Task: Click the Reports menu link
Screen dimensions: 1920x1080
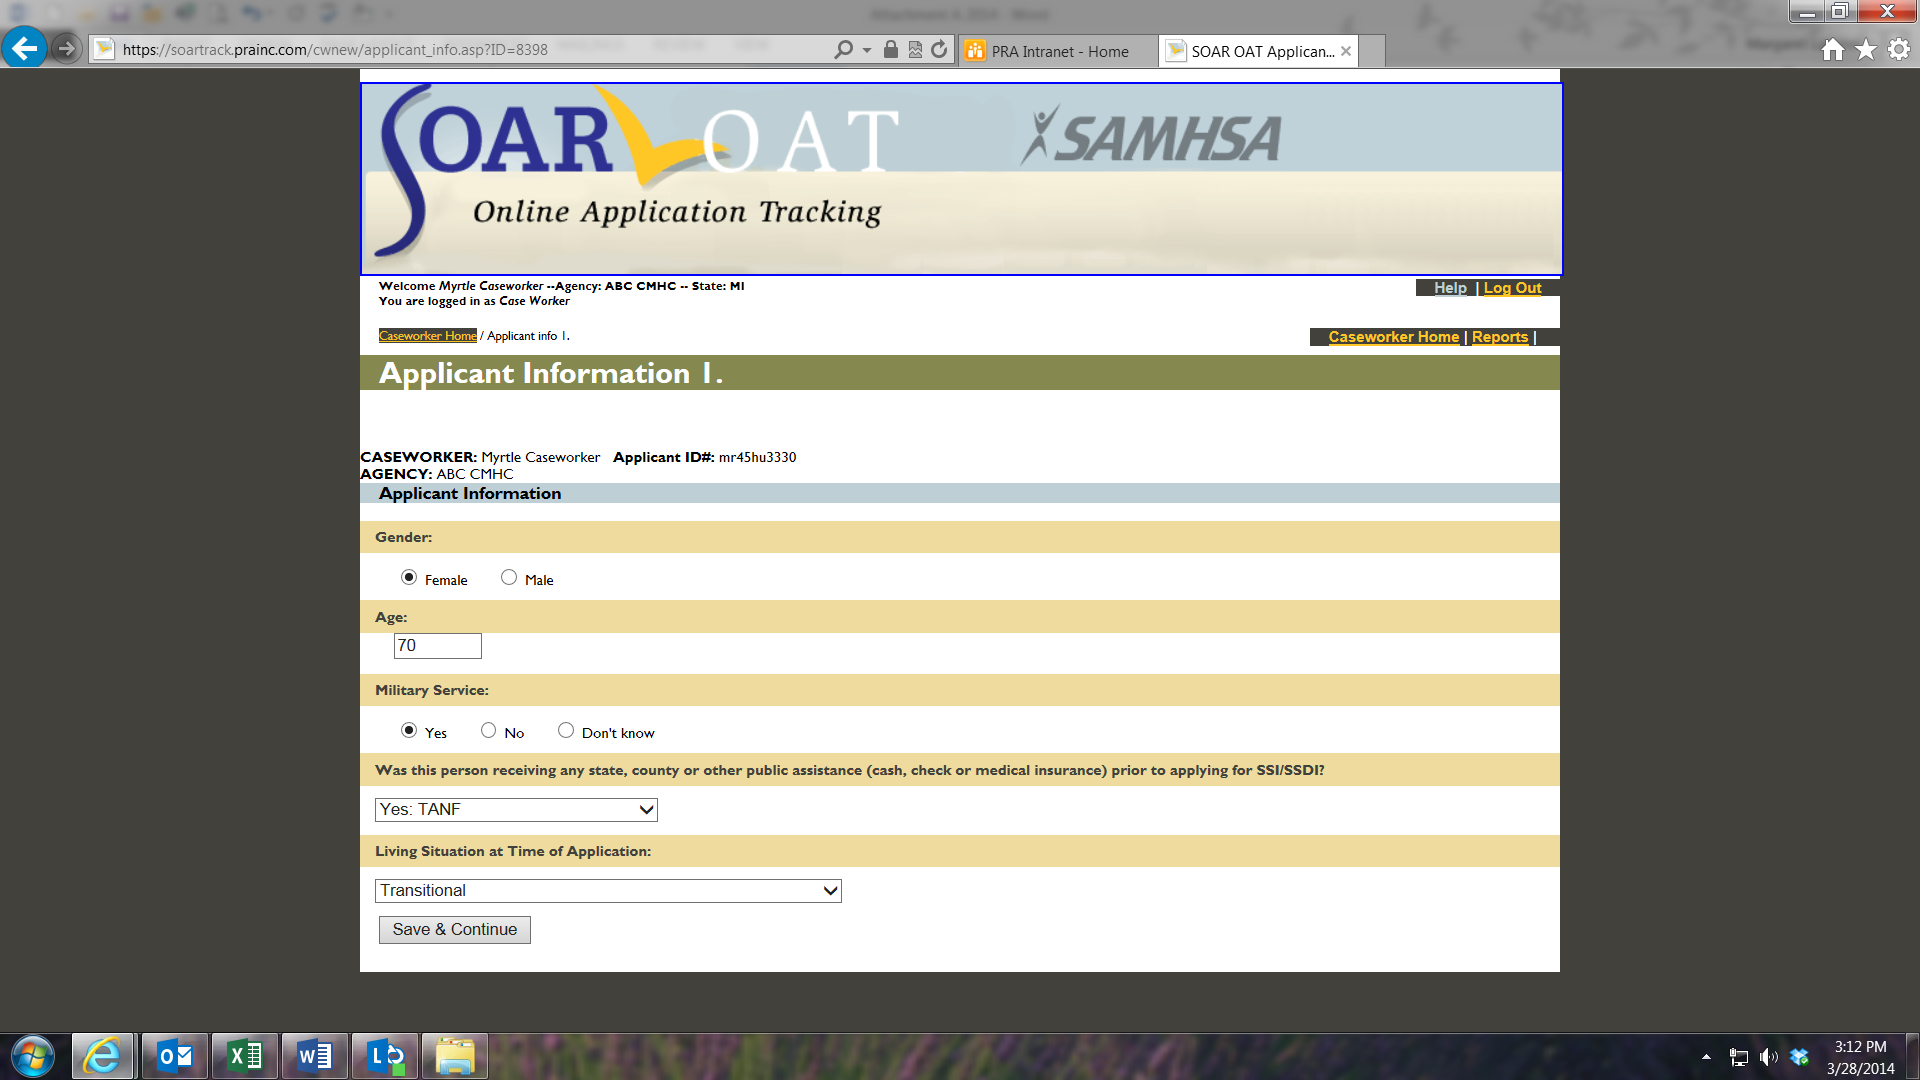Action: click(1499, 337)
